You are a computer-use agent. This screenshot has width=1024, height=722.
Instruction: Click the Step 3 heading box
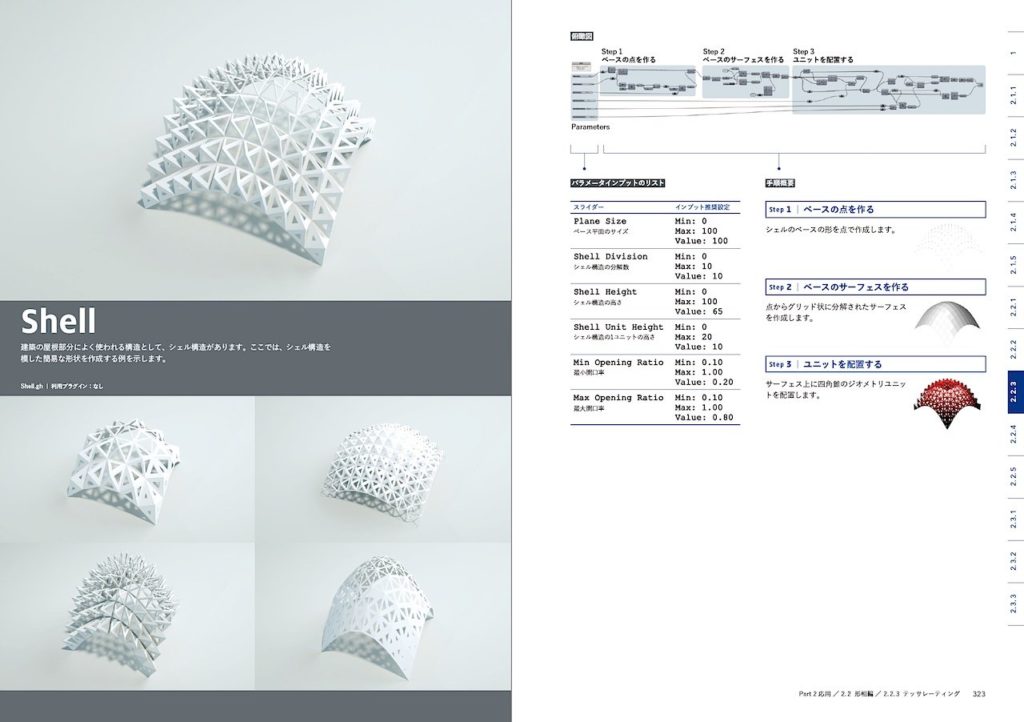[x=875, y=364]
